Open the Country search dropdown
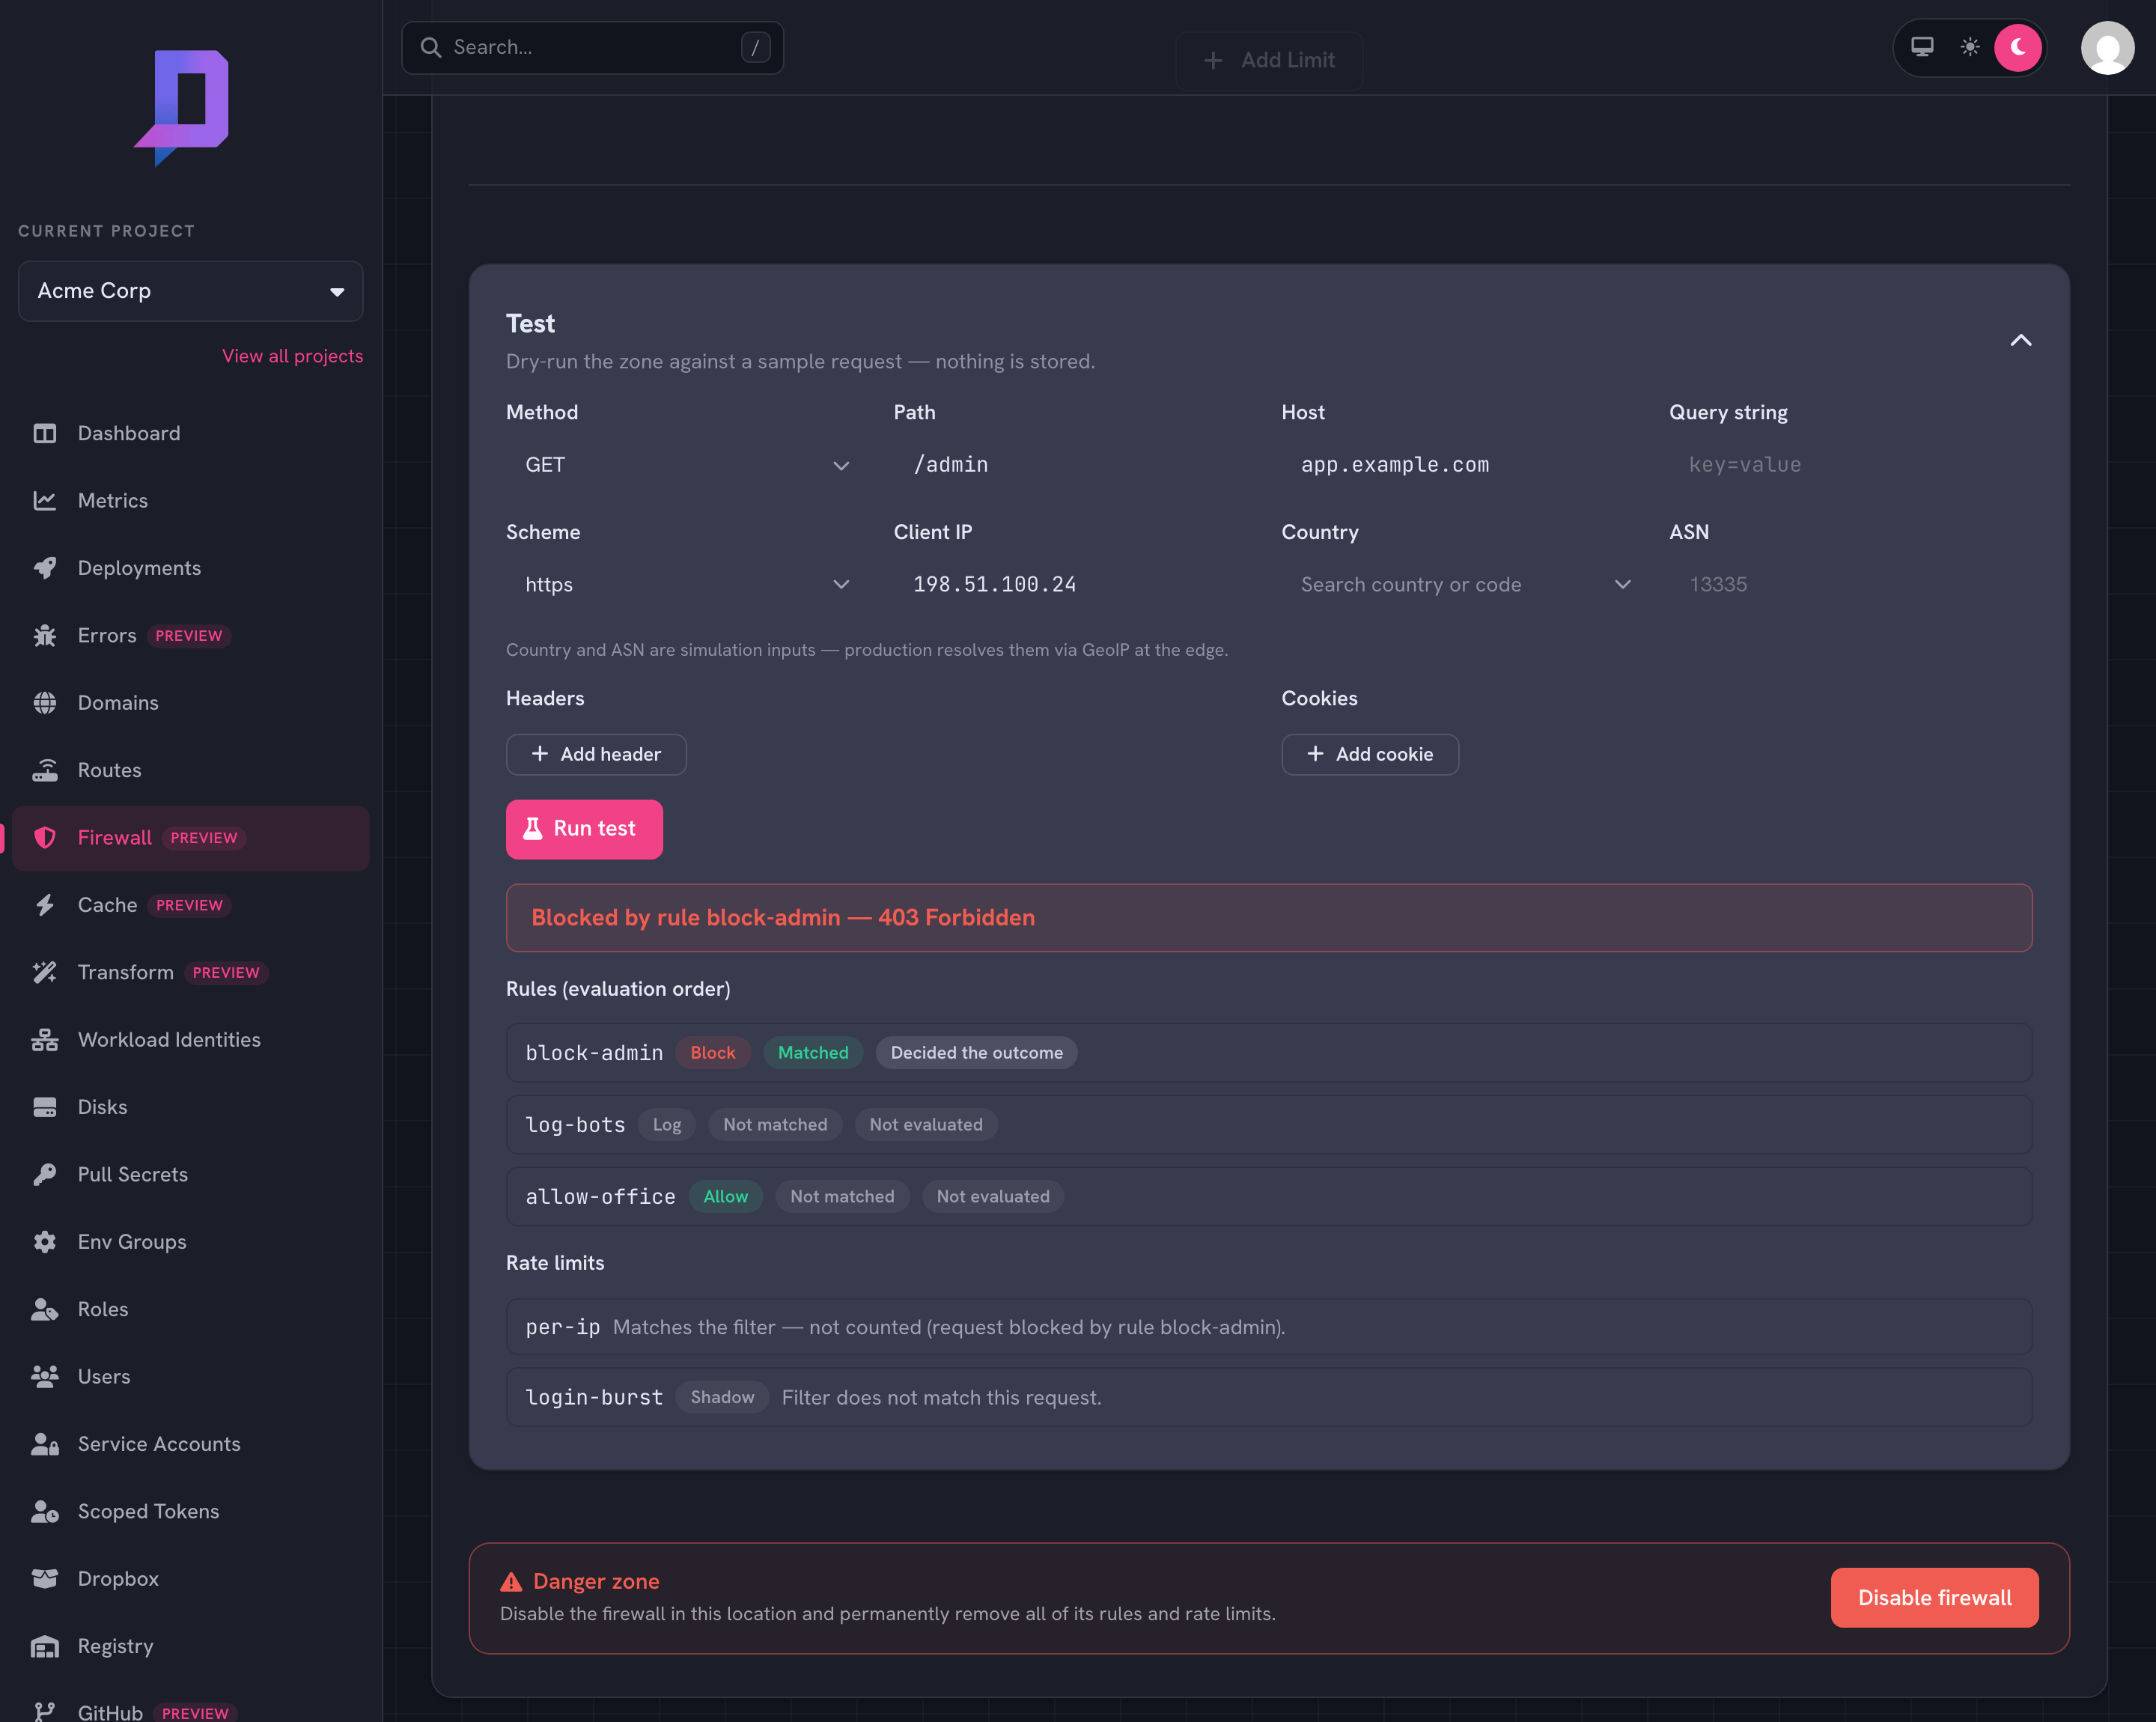This screenshot has width=2156, height=1722. (1463, 585)
